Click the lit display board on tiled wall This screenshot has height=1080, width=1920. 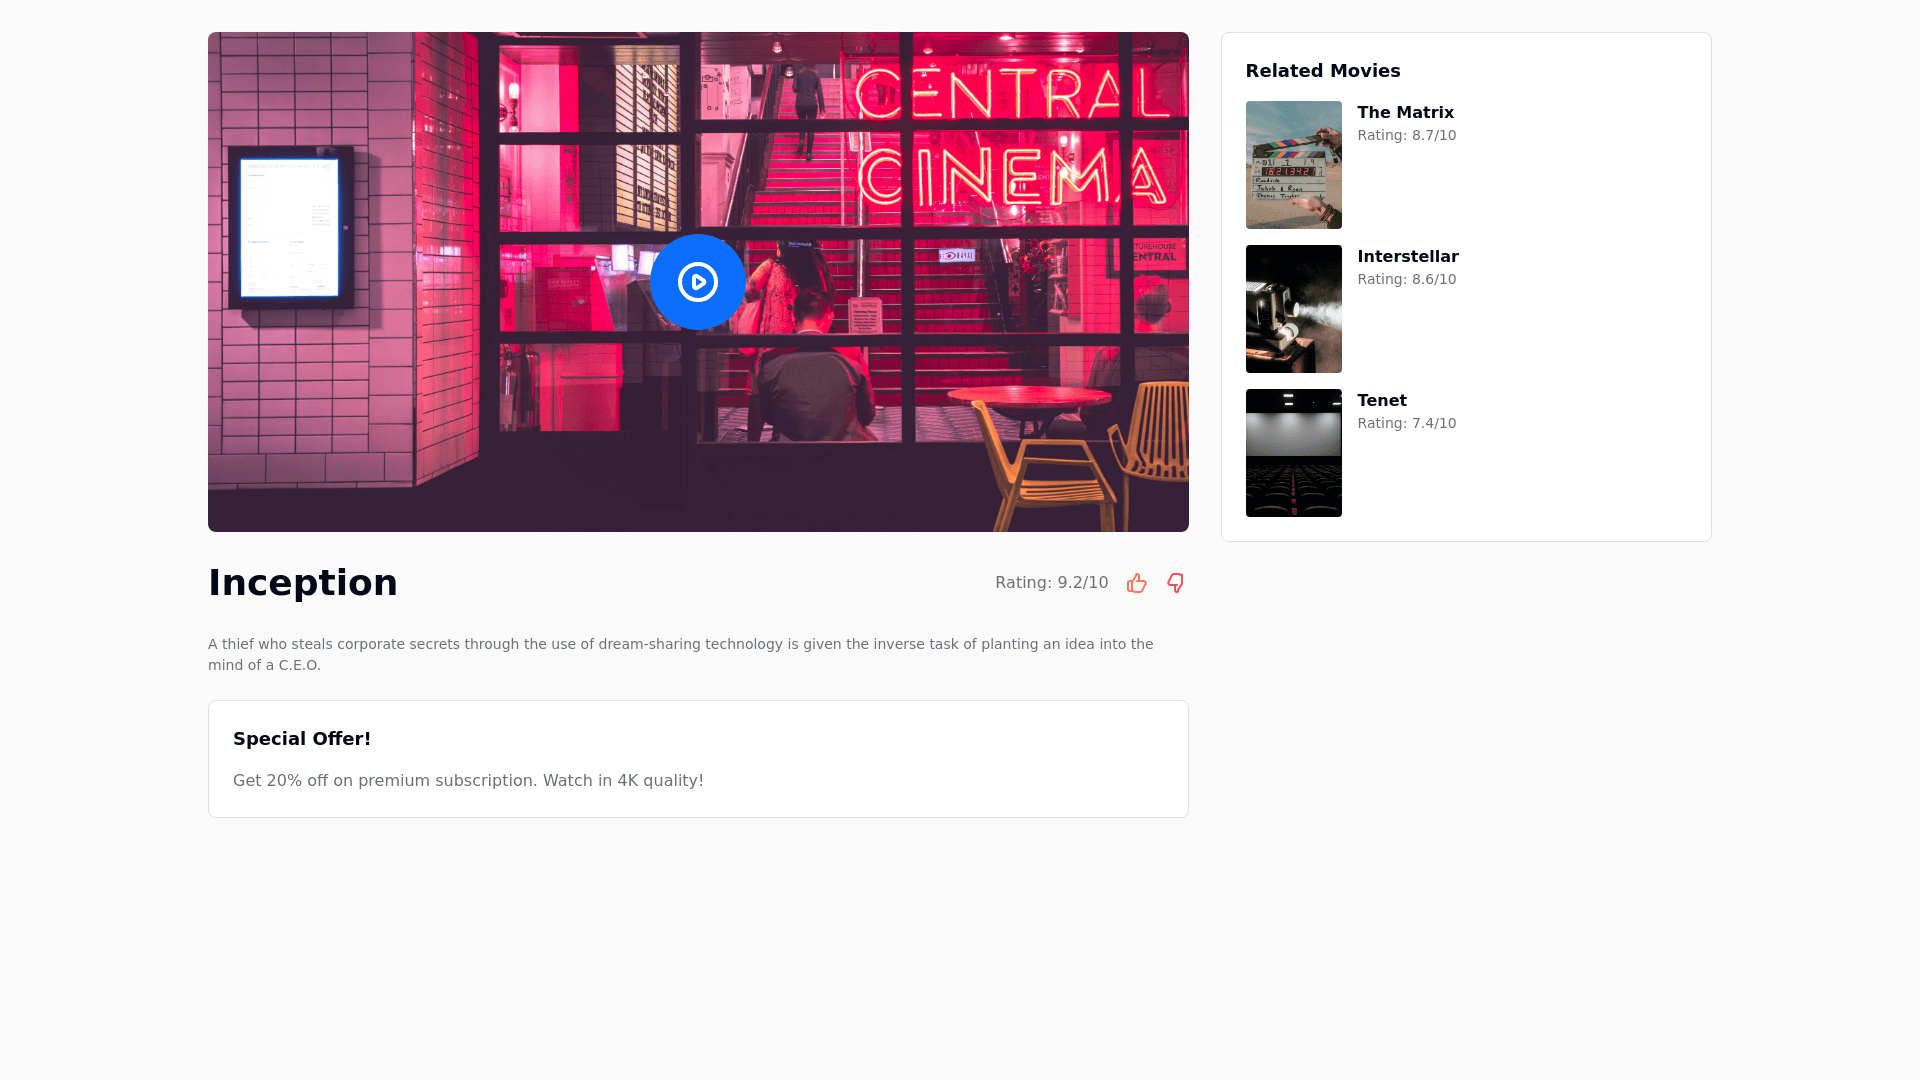pos(290,226)
